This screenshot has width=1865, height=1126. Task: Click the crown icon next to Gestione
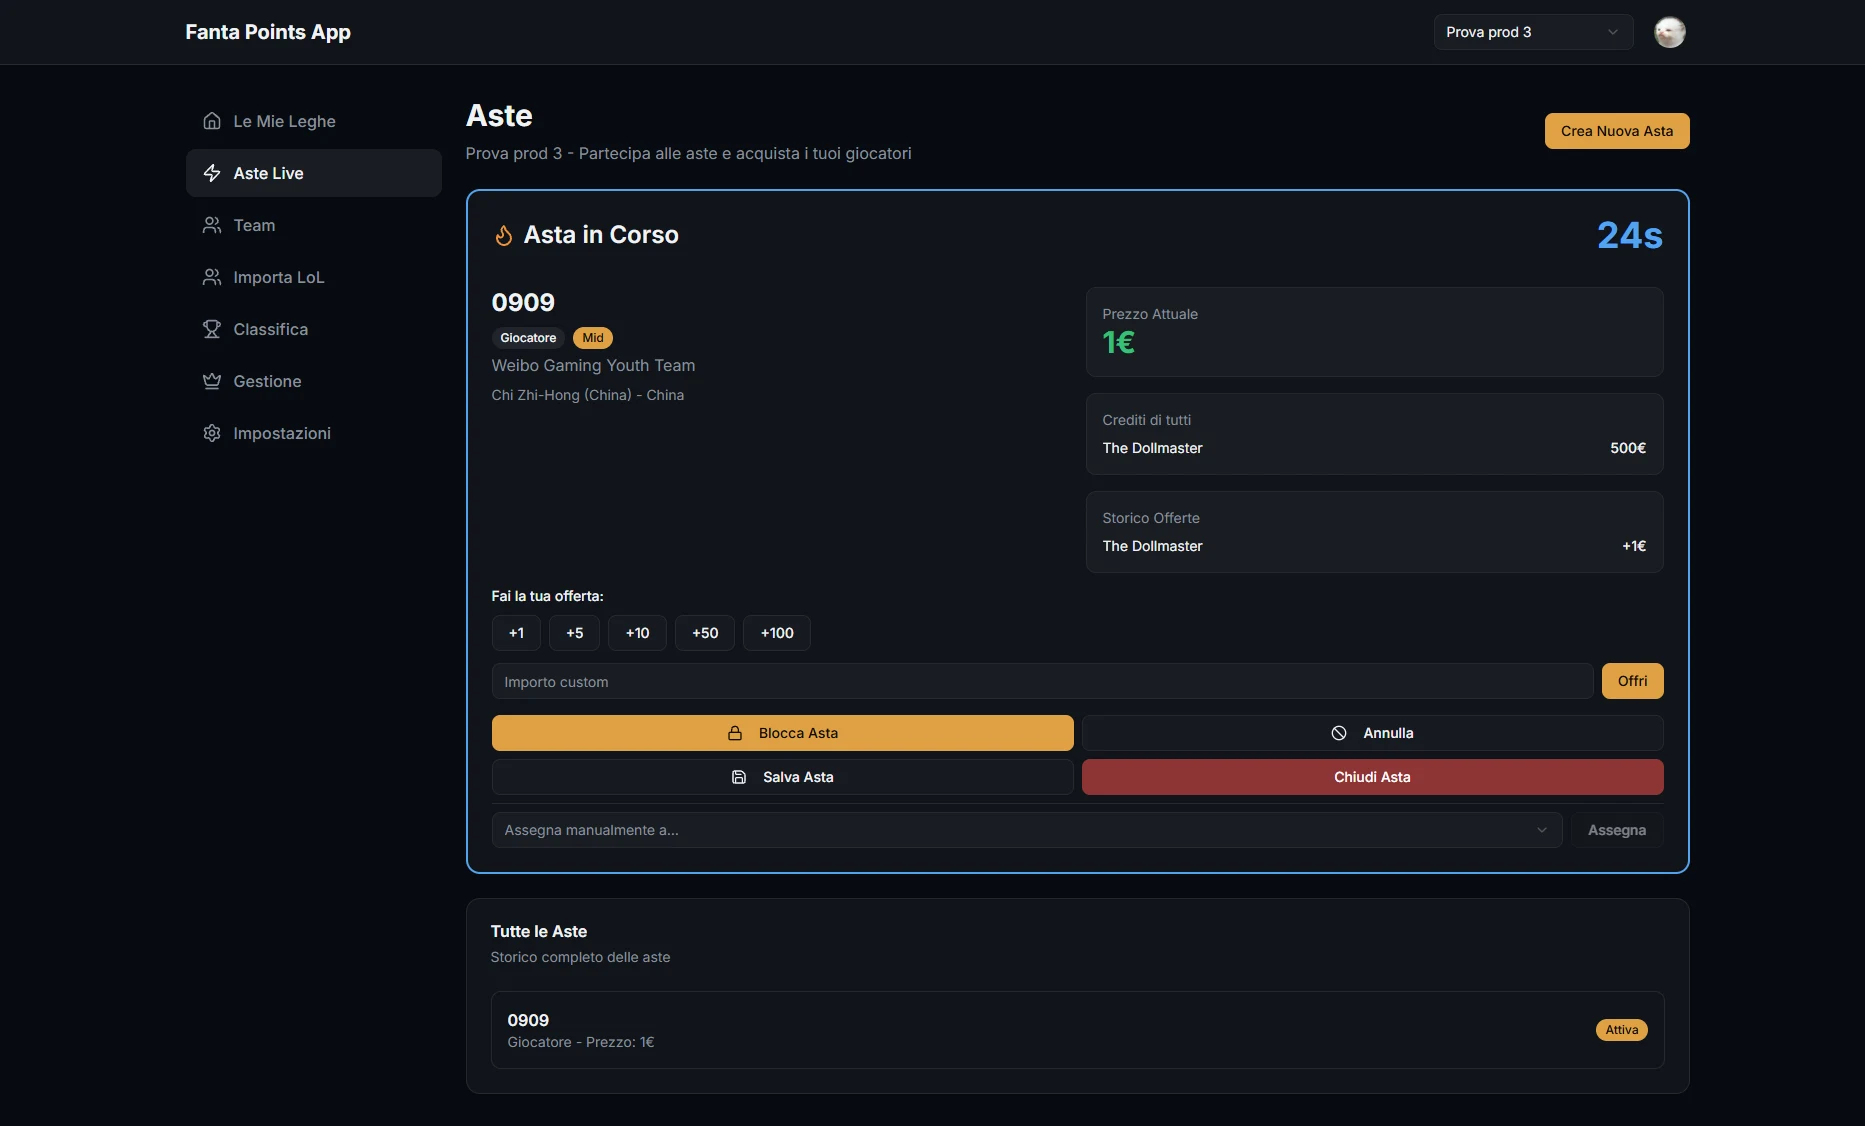click(x=212, y=381)
